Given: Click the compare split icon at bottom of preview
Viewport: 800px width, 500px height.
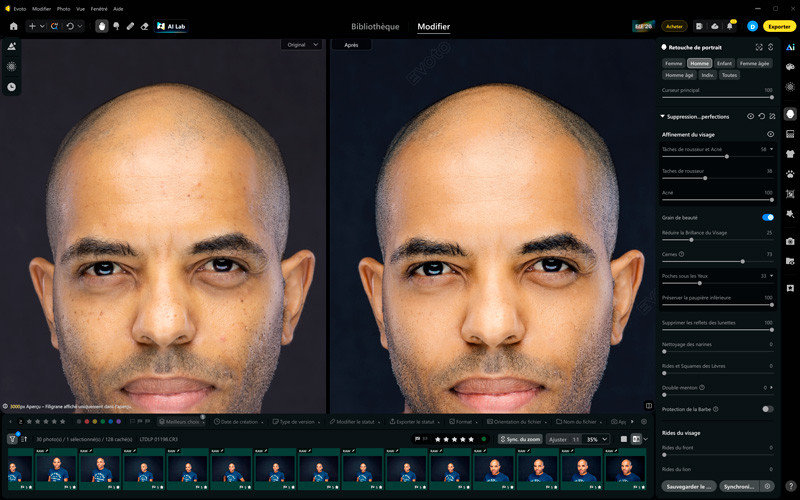Looking at the screenshot, I should coord(648,406).
